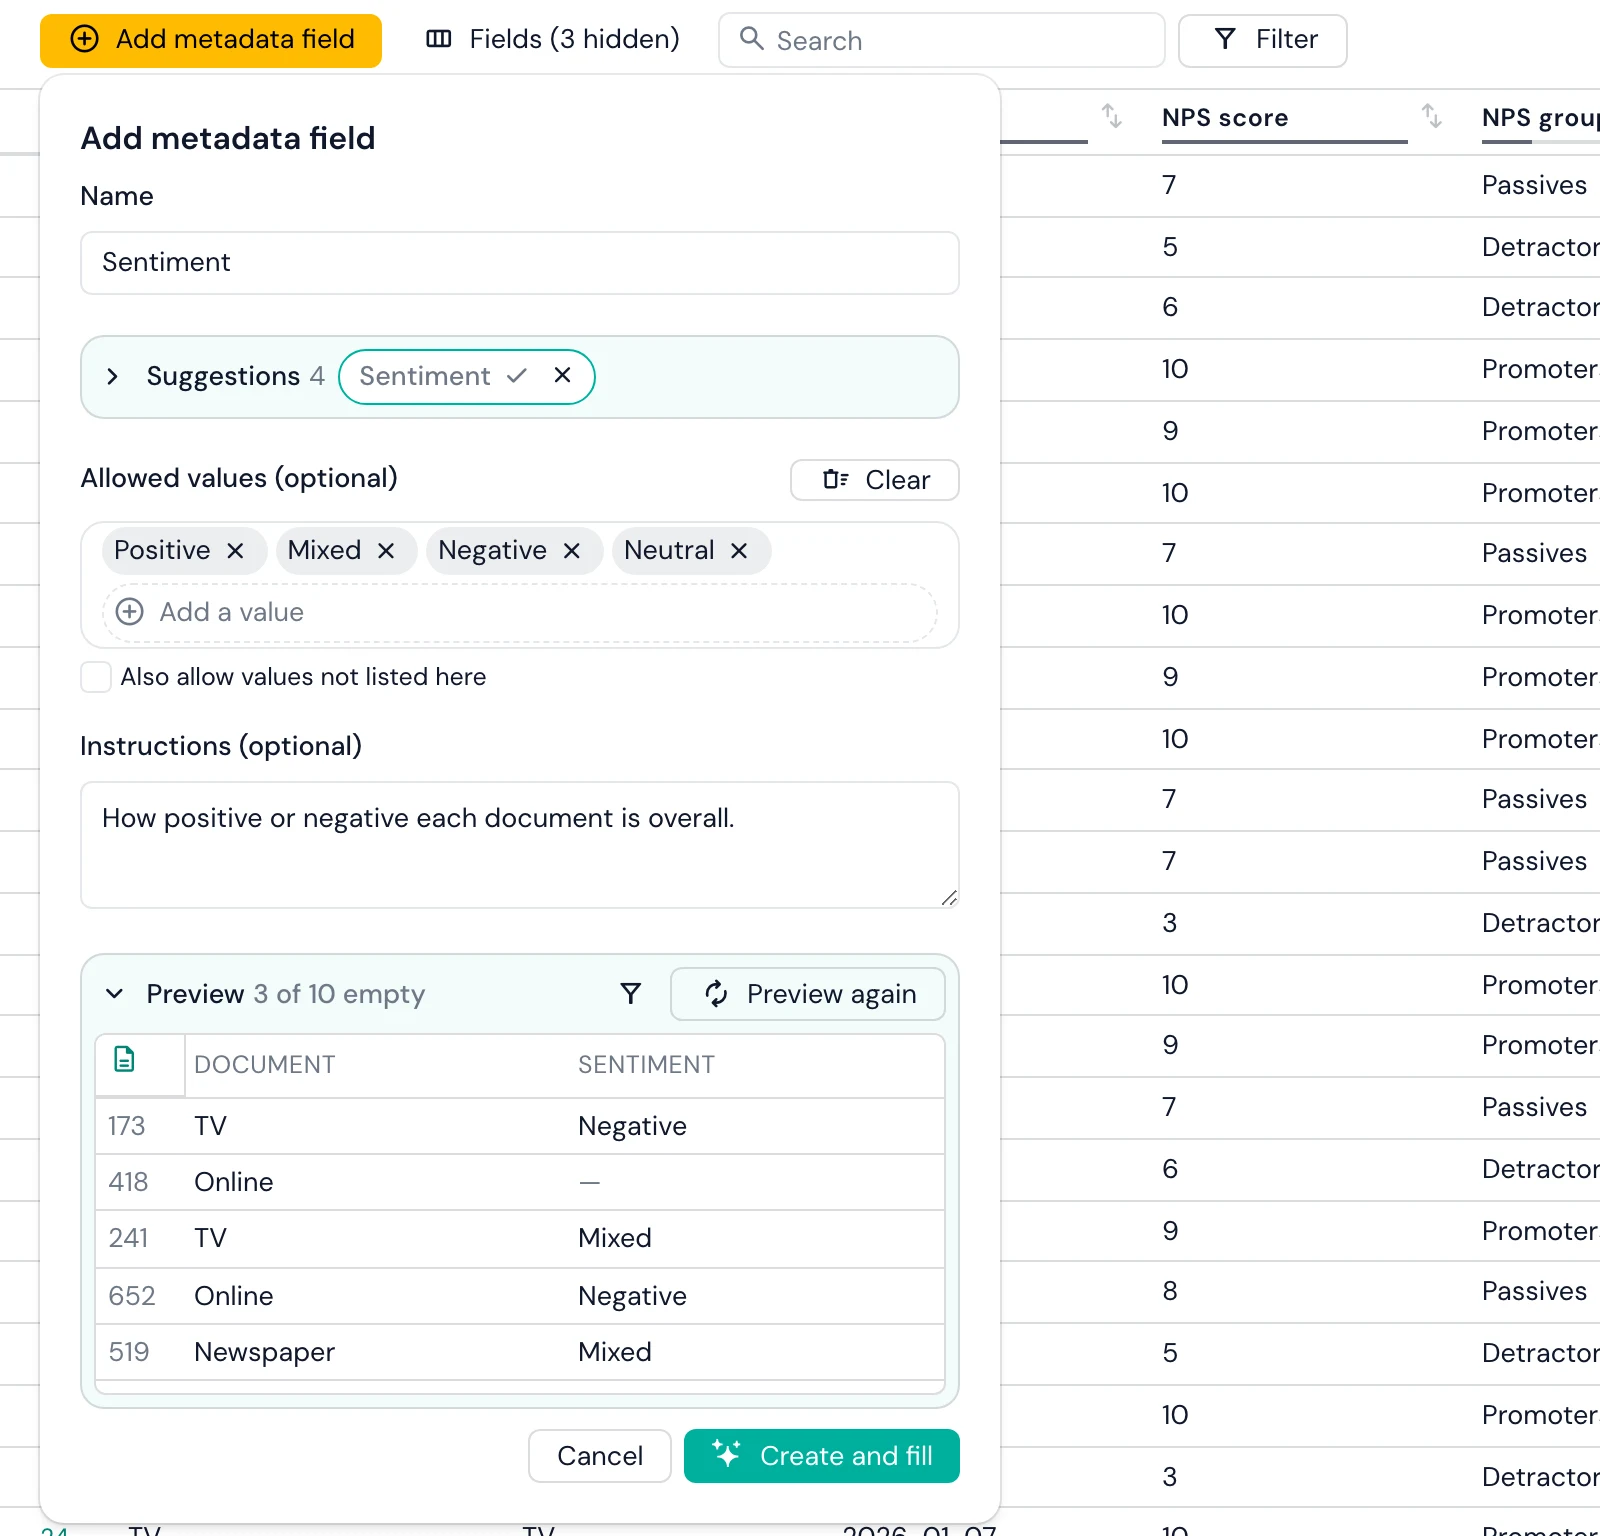Select preview row 241 TV

[x=520, y=1239]
